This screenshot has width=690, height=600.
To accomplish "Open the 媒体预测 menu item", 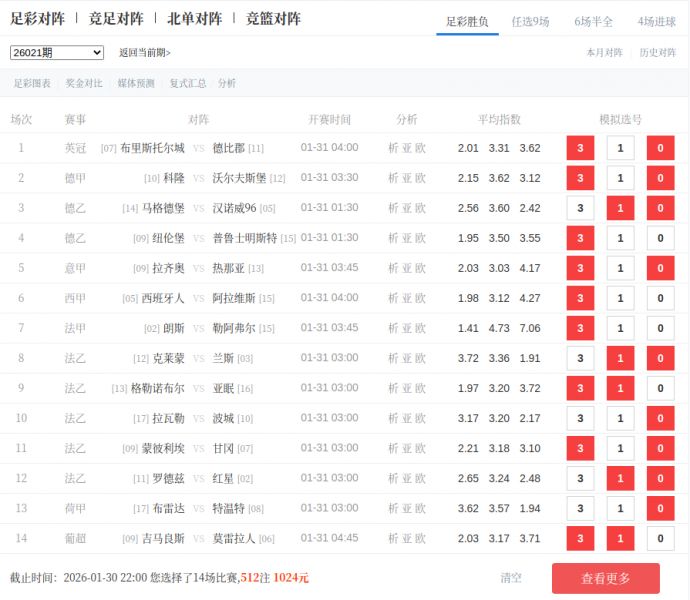I will tap(136, 84).
